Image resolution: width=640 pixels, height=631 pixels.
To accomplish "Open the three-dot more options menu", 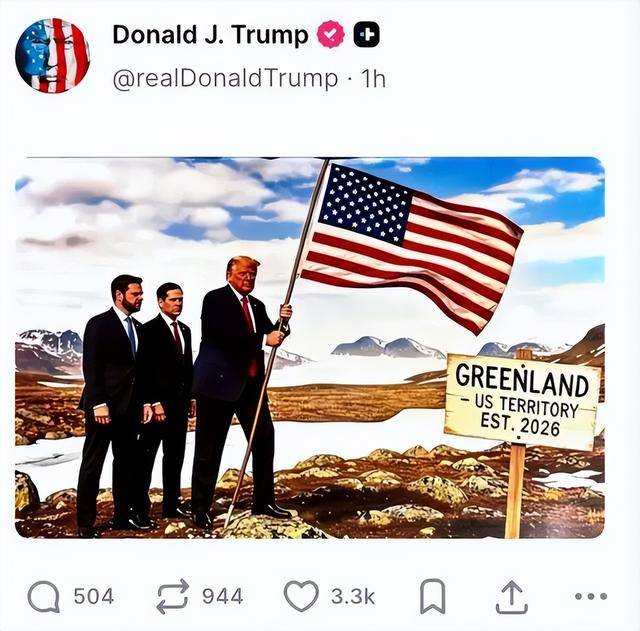I will tap(591, 596).
